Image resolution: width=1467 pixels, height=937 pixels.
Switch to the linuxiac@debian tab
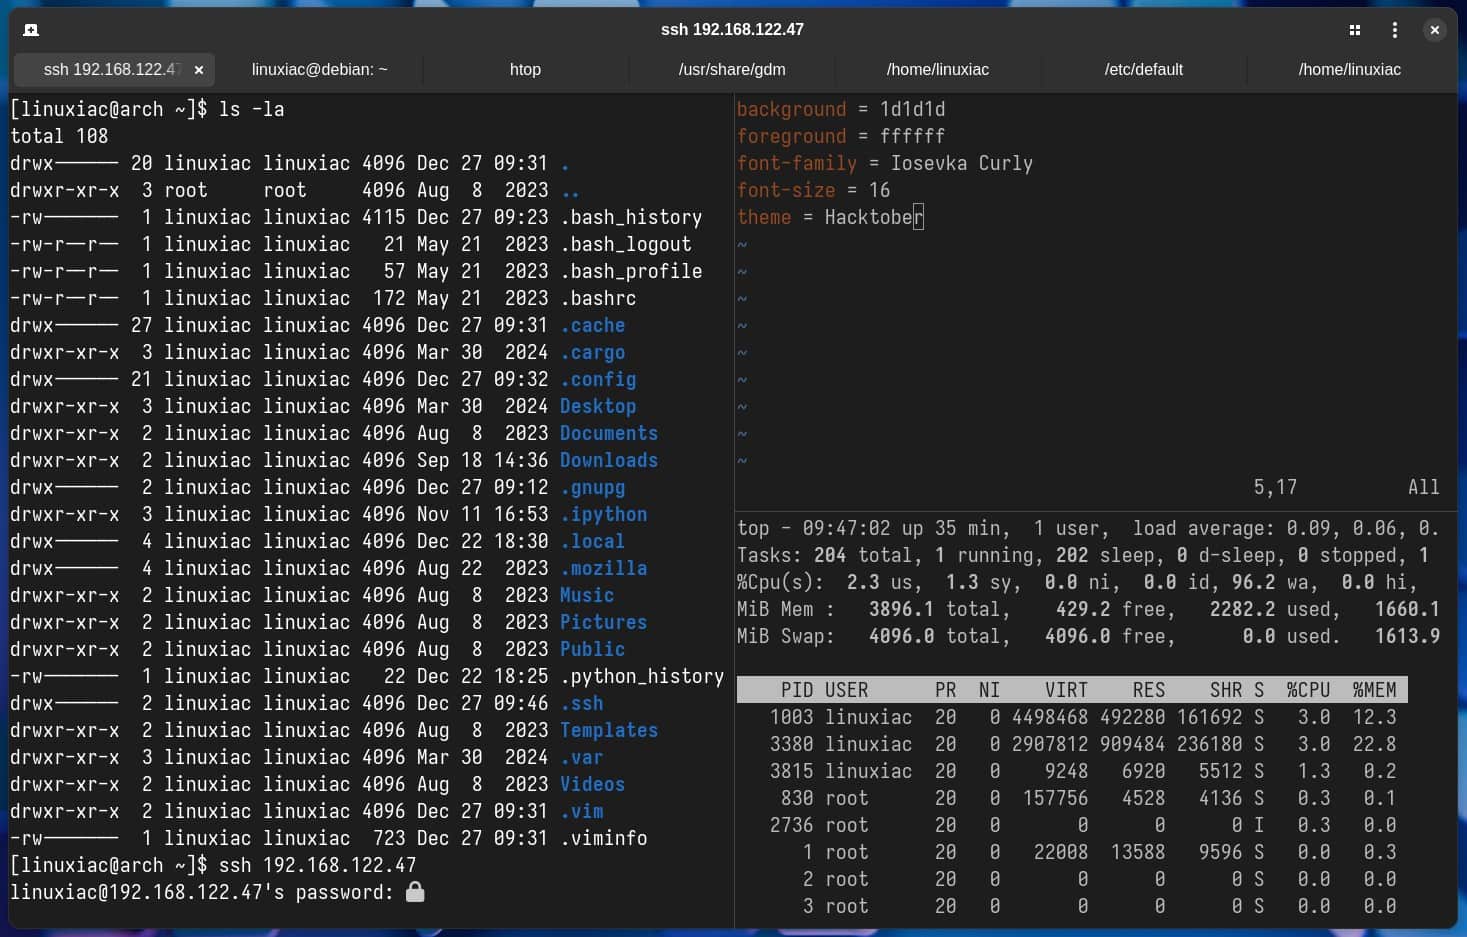(319, 70)
